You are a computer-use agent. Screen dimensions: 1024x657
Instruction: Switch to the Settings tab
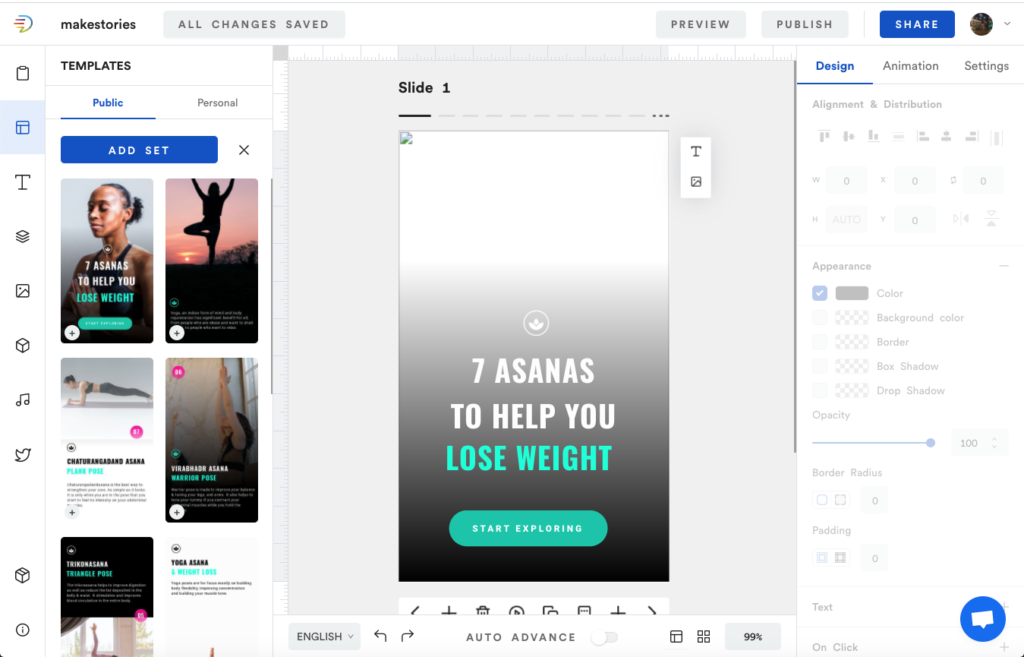point(986,66)
